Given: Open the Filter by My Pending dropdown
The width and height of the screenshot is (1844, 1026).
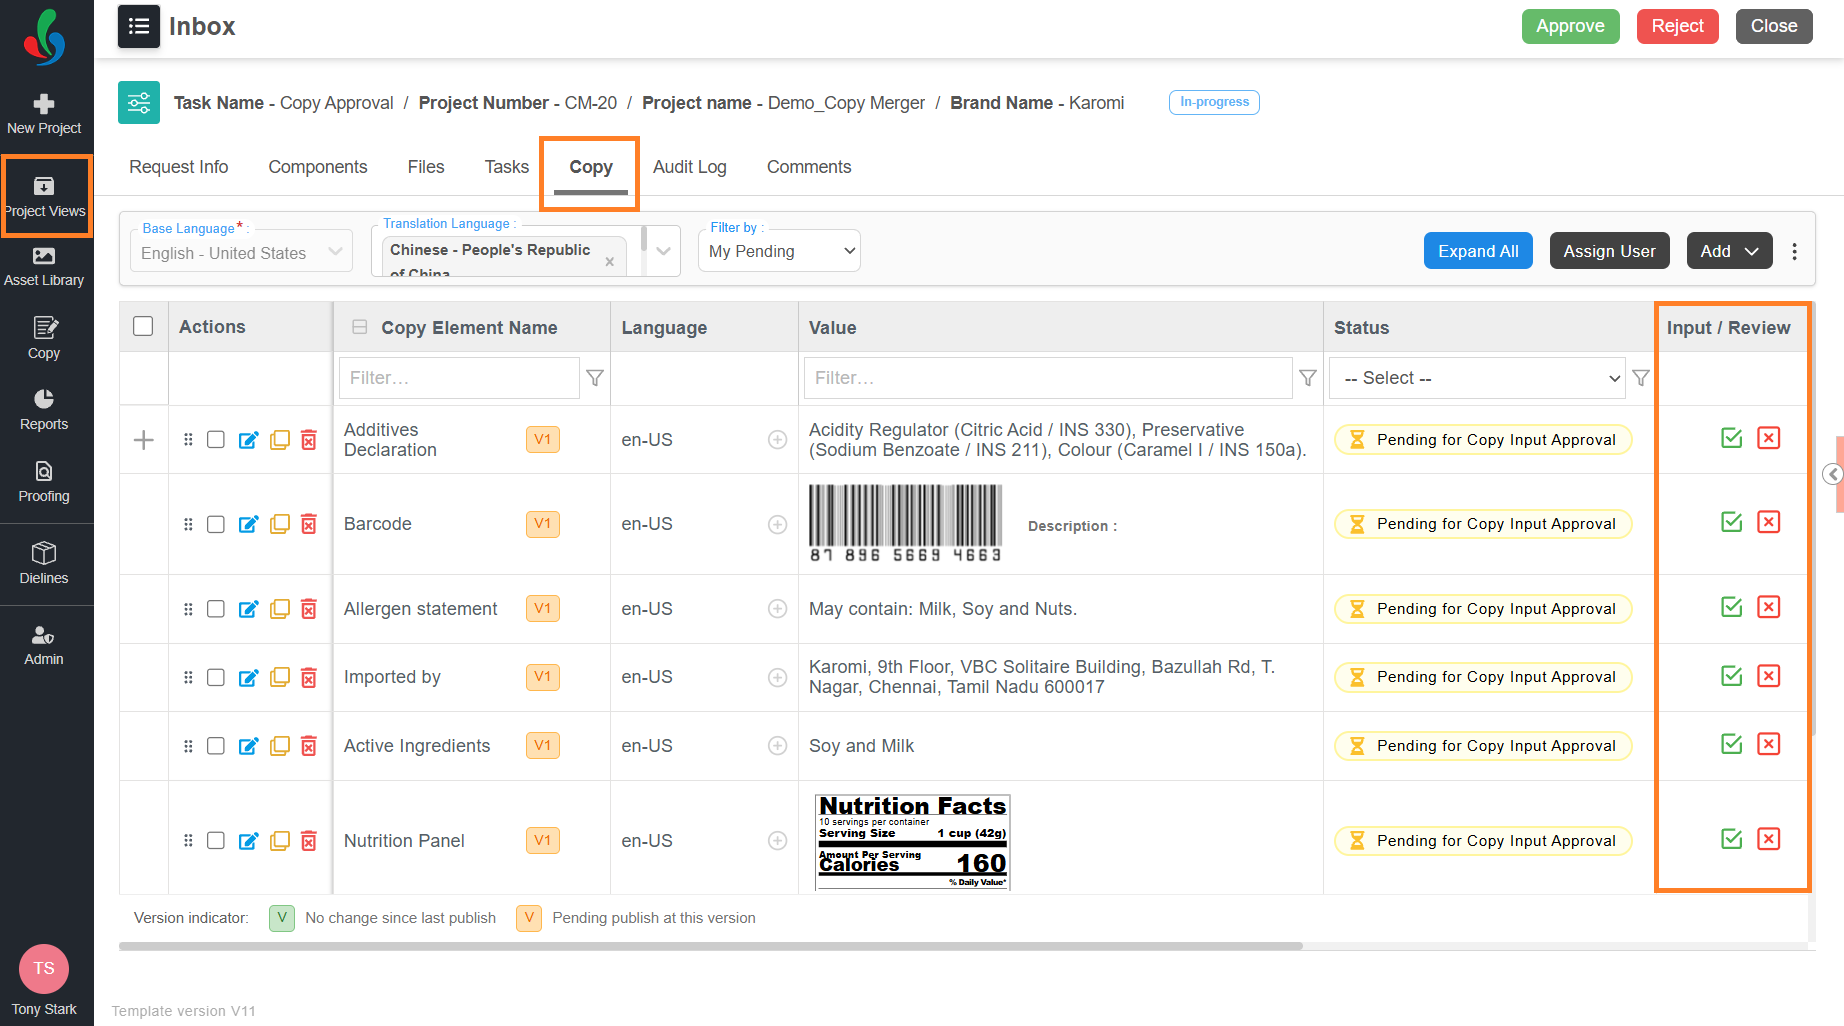Looking at the screenshot, I should point(780,251).
